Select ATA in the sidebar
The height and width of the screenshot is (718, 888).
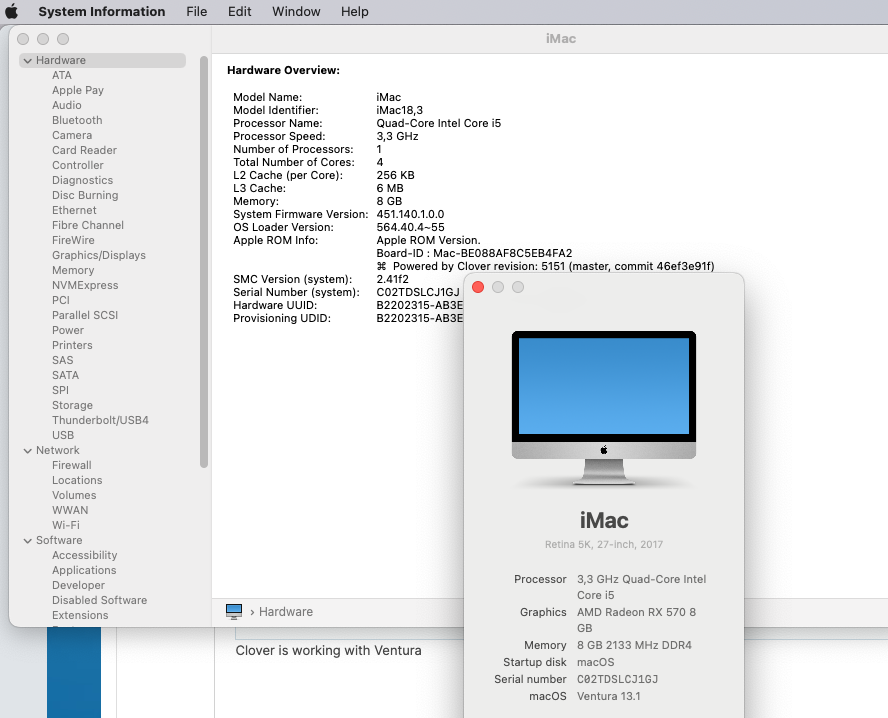point(62,75)
